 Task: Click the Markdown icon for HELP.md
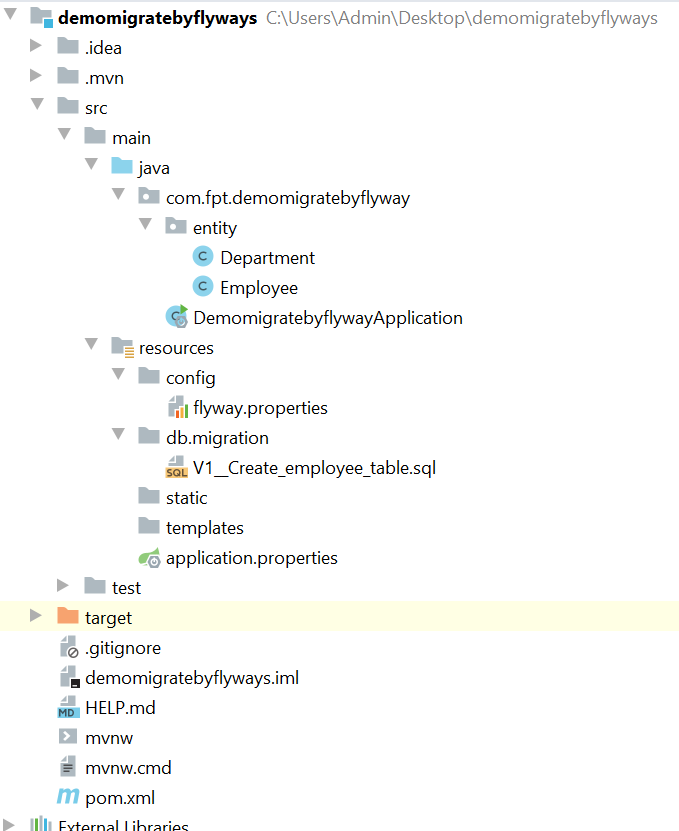[68, 707]
